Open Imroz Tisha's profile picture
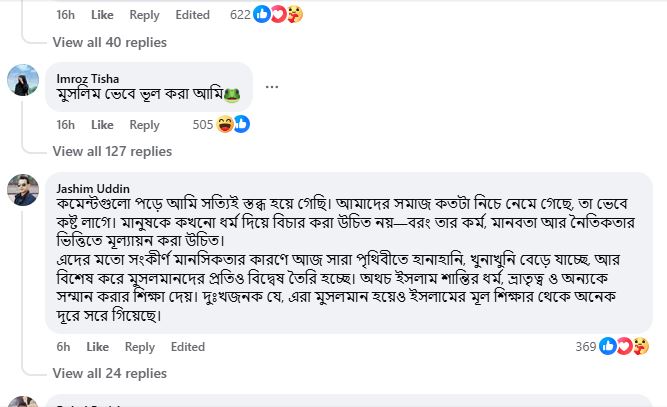667x407 pixels. pos(24,82)
